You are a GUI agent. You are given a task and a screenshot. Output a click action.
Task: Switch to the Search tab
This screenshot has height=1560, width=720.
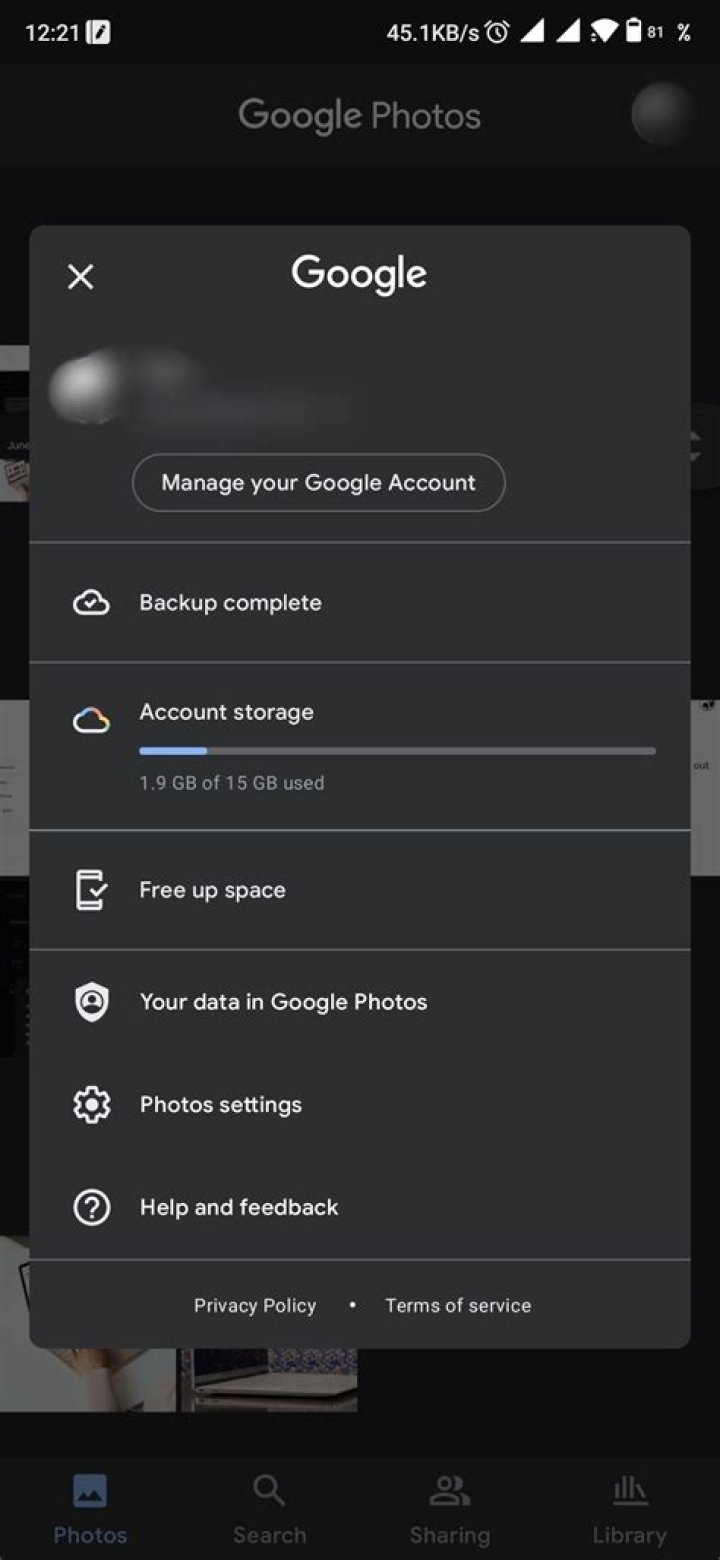(x=270, y=1510)
